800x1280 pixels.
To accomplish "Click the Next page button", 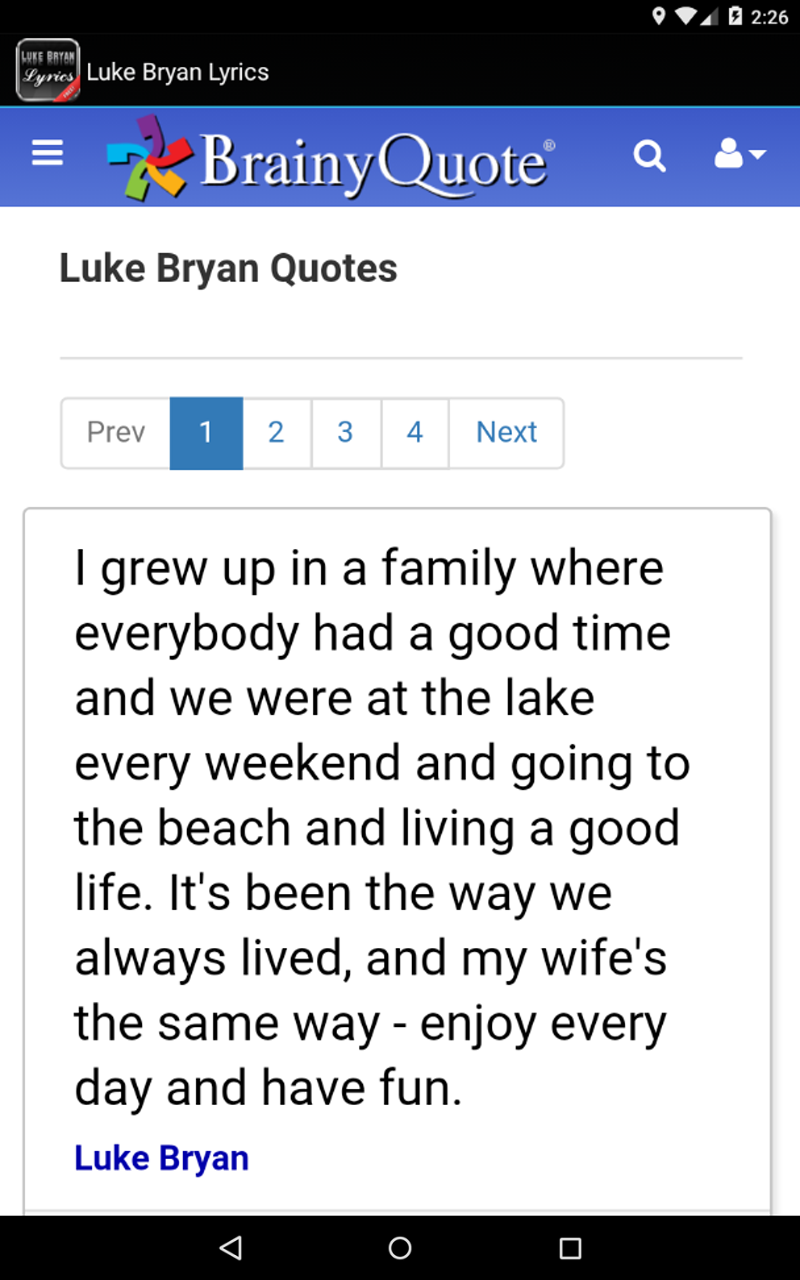I will (x=506, y=432).
